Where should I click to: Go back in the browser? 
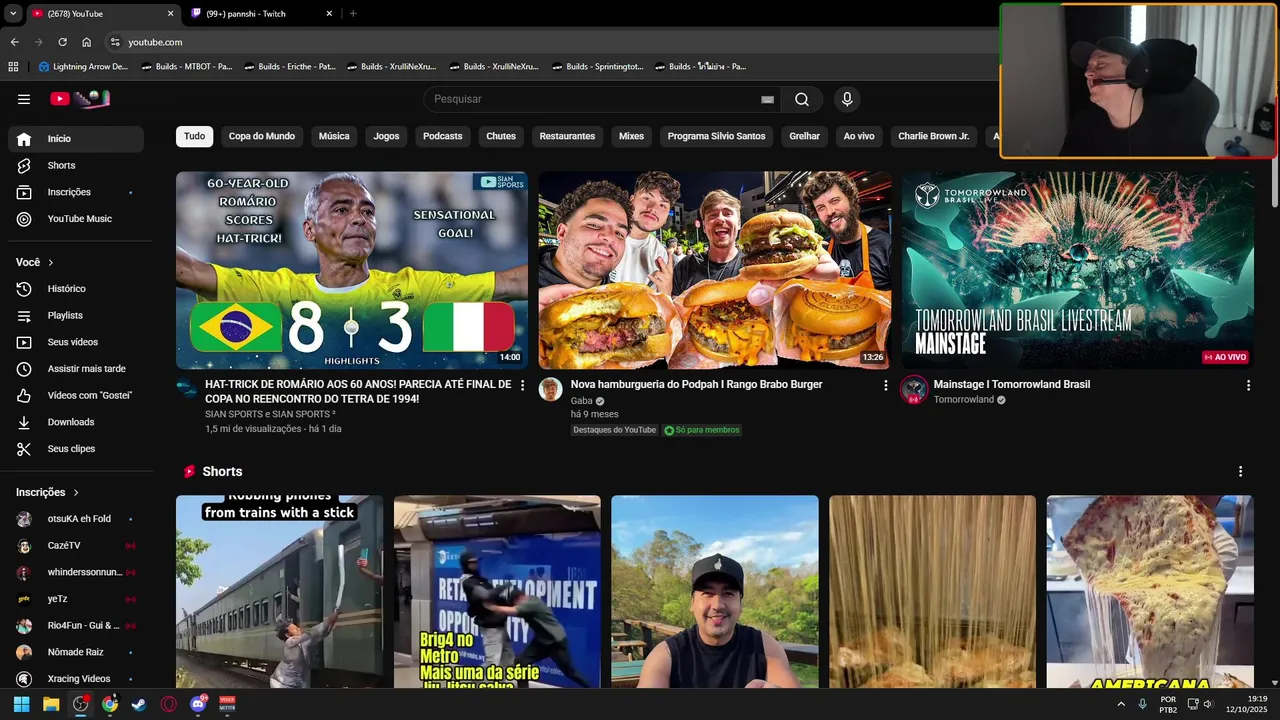pos(14,42)
